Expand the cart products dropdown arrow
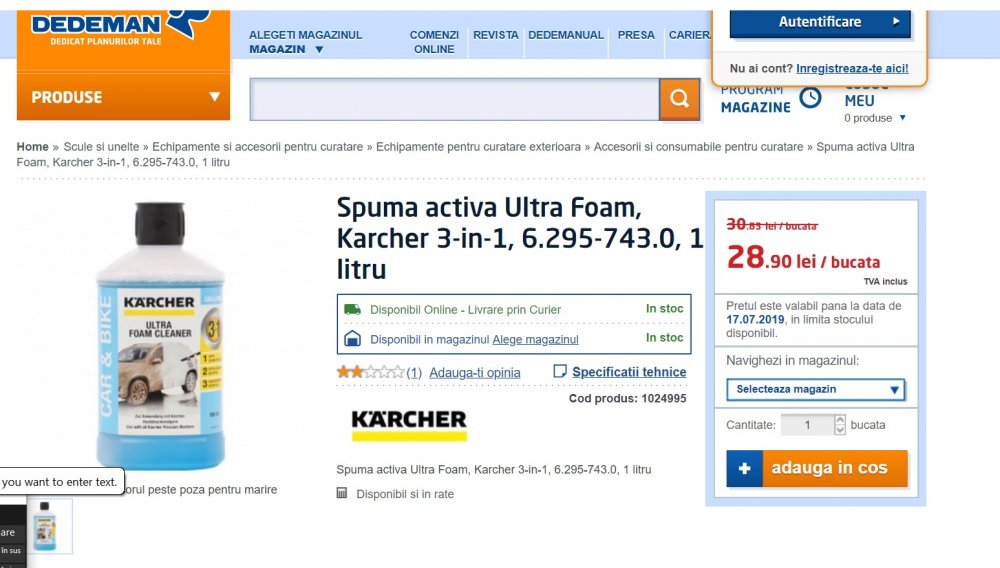The width and height of the screenshot is (1000, 568). [x=902, y=117]
